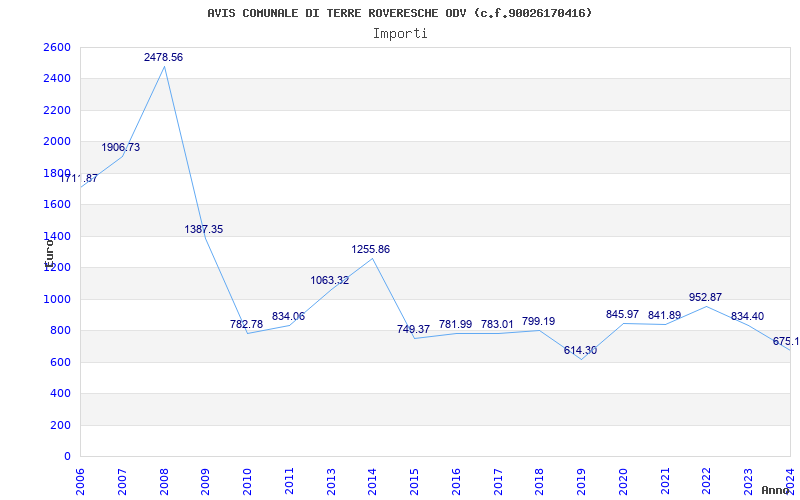Click the 2013 x-axis year label
The width and height of the screenshot is (800, 500).
pyautogui.click(x=331, y=482)
